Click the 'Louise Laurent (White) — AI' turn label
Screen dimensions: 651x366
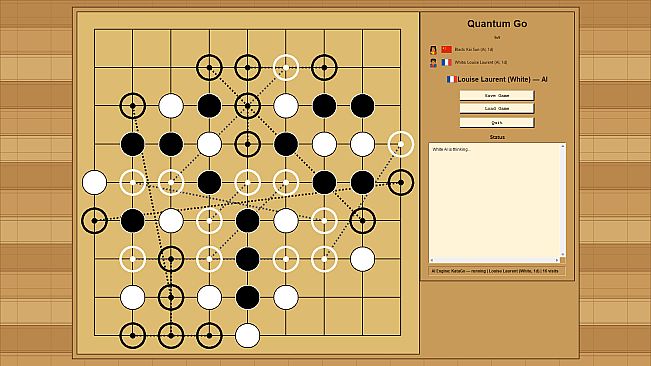502,79
